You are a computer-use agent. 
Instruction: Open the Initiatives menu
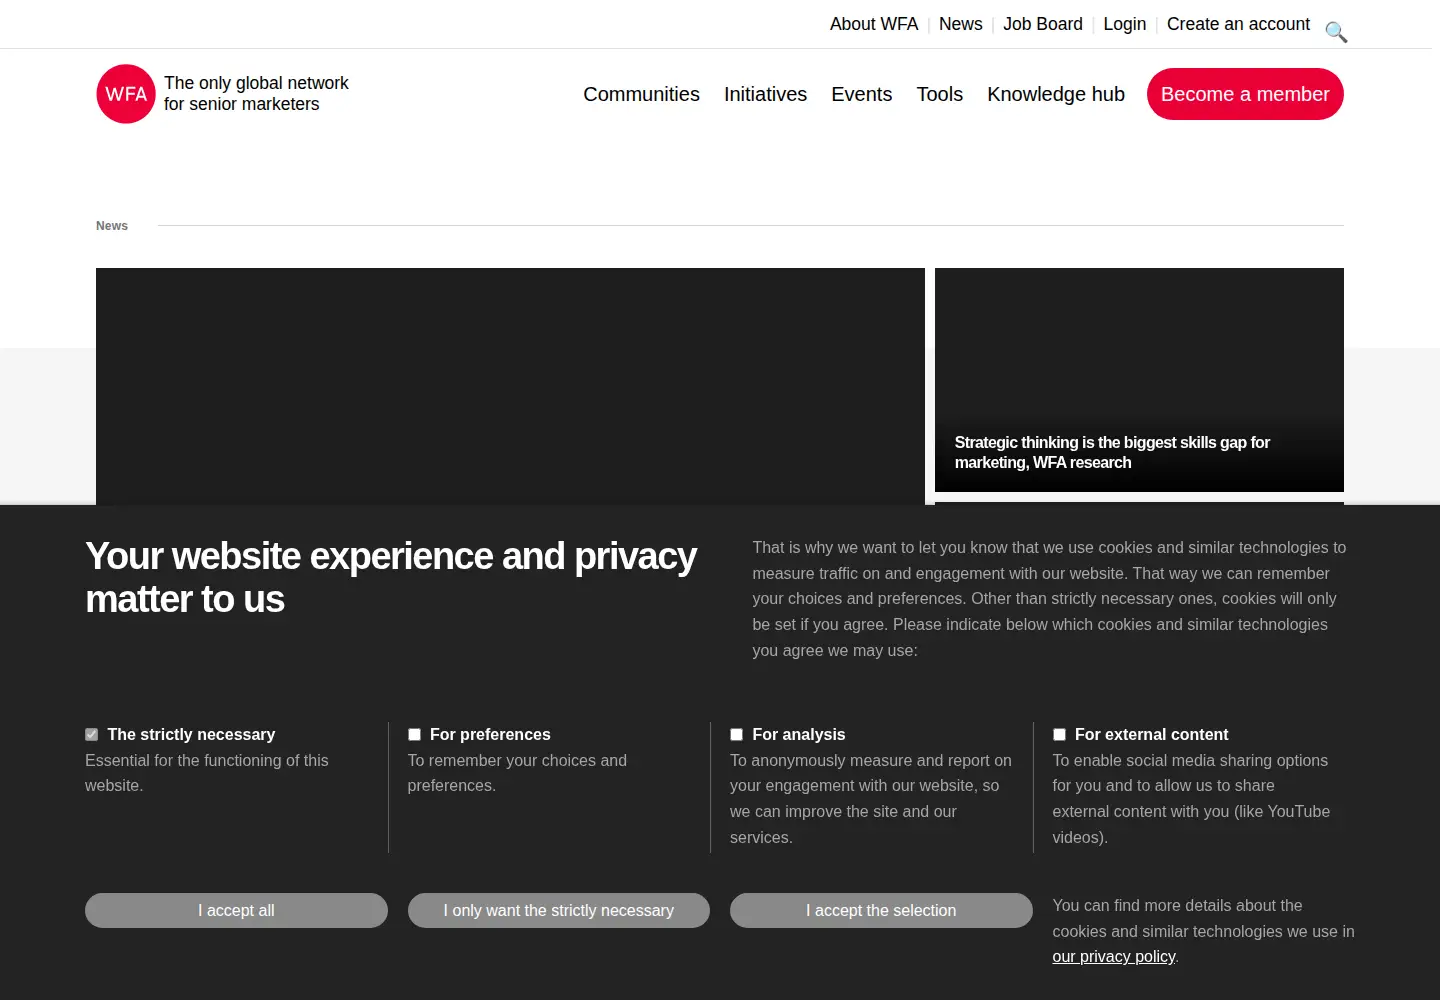click(x=765, y=94)
